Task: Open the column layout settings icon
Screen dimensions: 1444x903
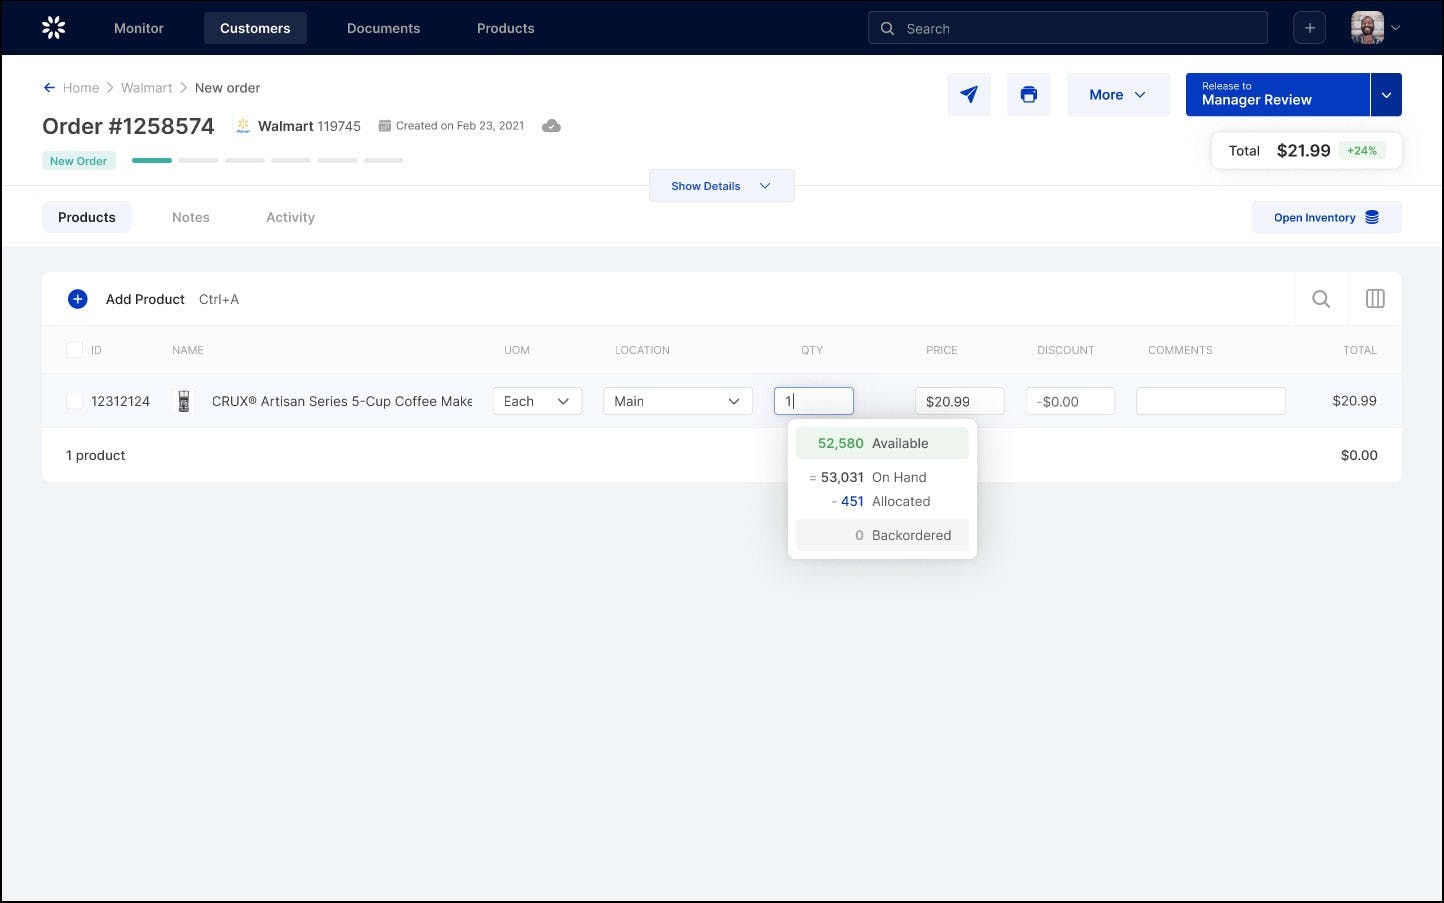Action: [1375, 299]
